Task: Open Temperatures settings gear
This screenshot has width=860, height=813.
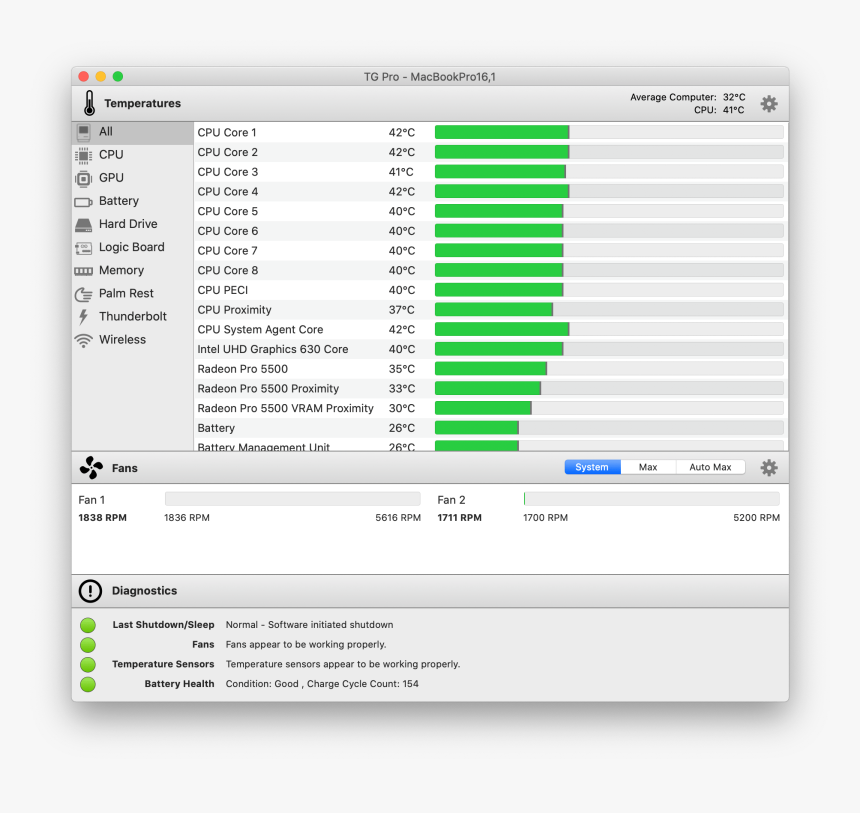Action: 768,104
